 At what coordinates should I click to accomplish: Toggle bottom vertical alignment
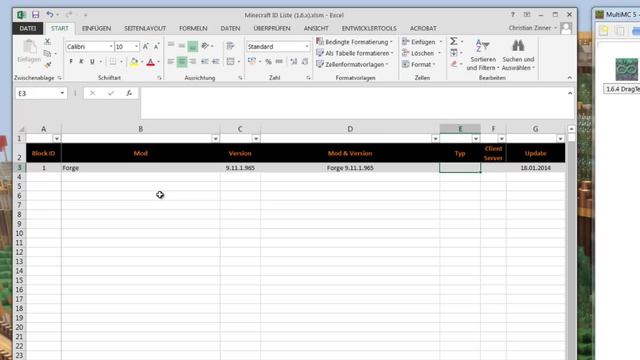tap(193, 46)
